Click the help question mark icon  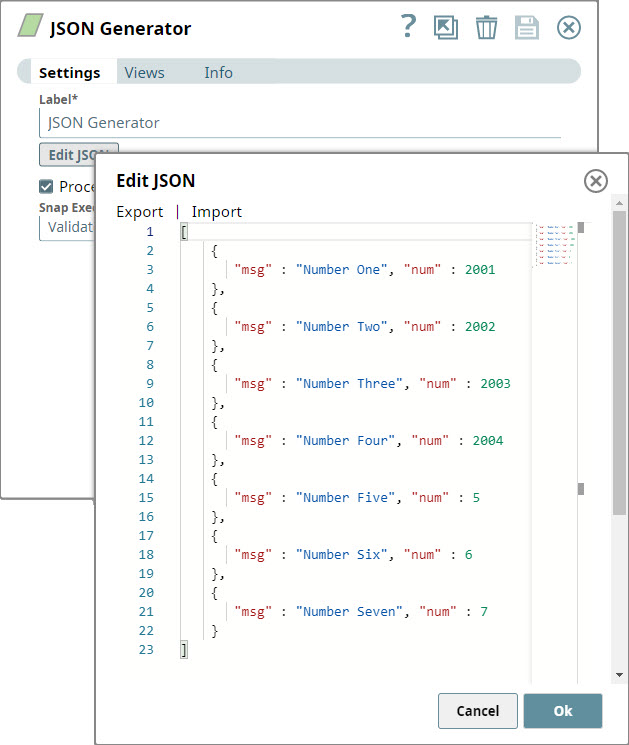[407, 27]
